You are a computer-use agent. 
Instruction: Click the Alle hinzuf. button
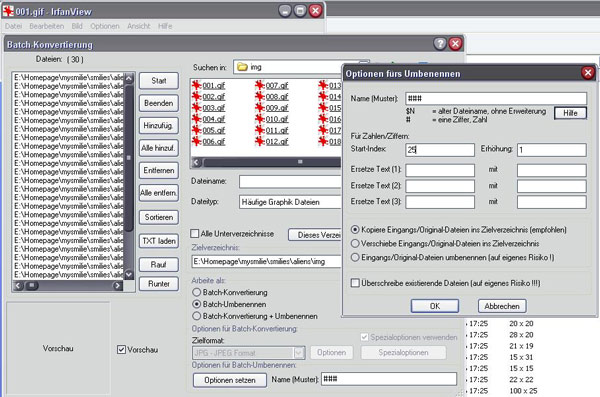coord(158,148)
